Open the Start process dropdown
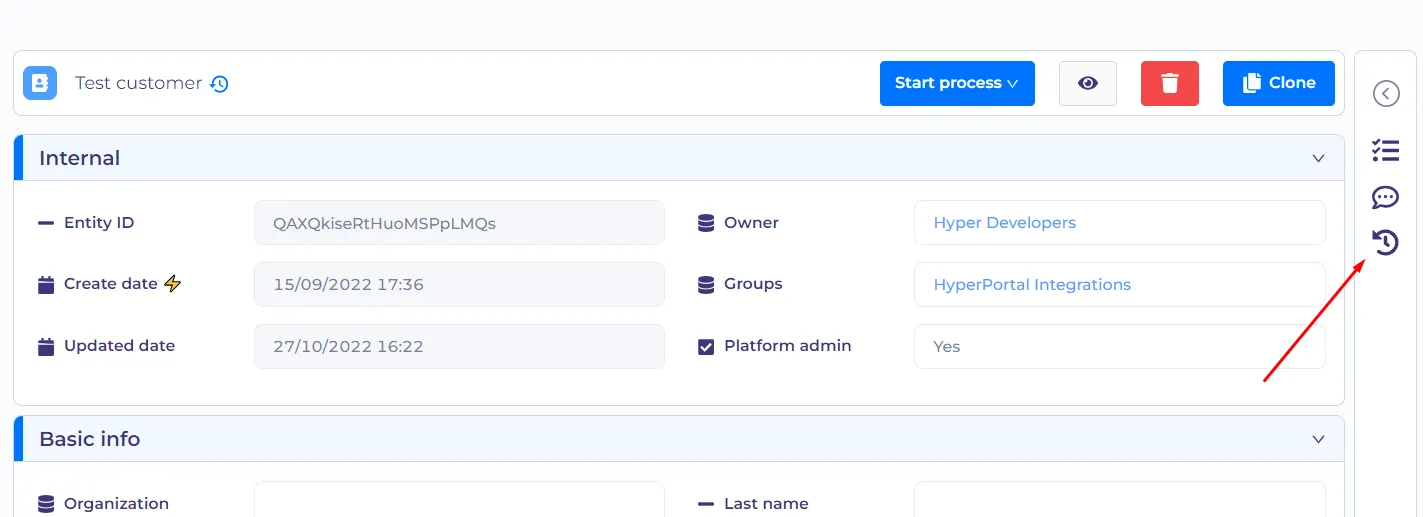The image size is (1423, 517). [957, 83]
